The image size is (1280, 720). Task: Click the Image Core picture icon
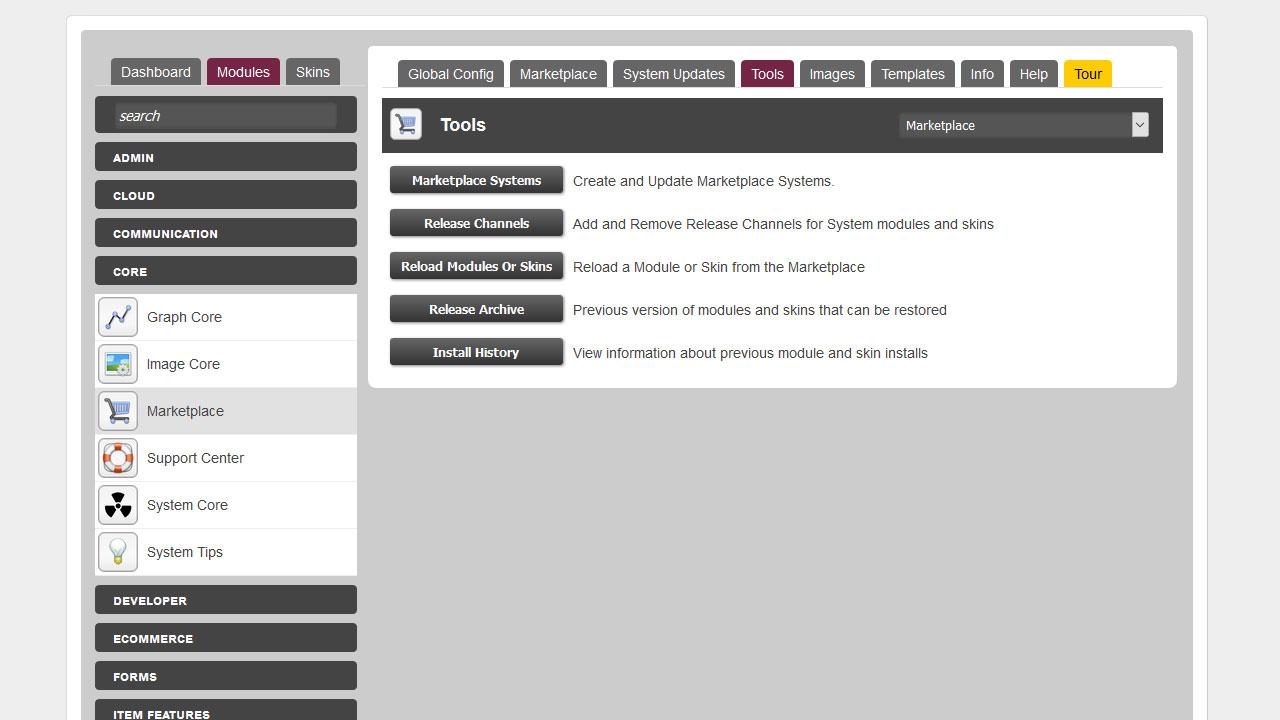tap(118, 364)
